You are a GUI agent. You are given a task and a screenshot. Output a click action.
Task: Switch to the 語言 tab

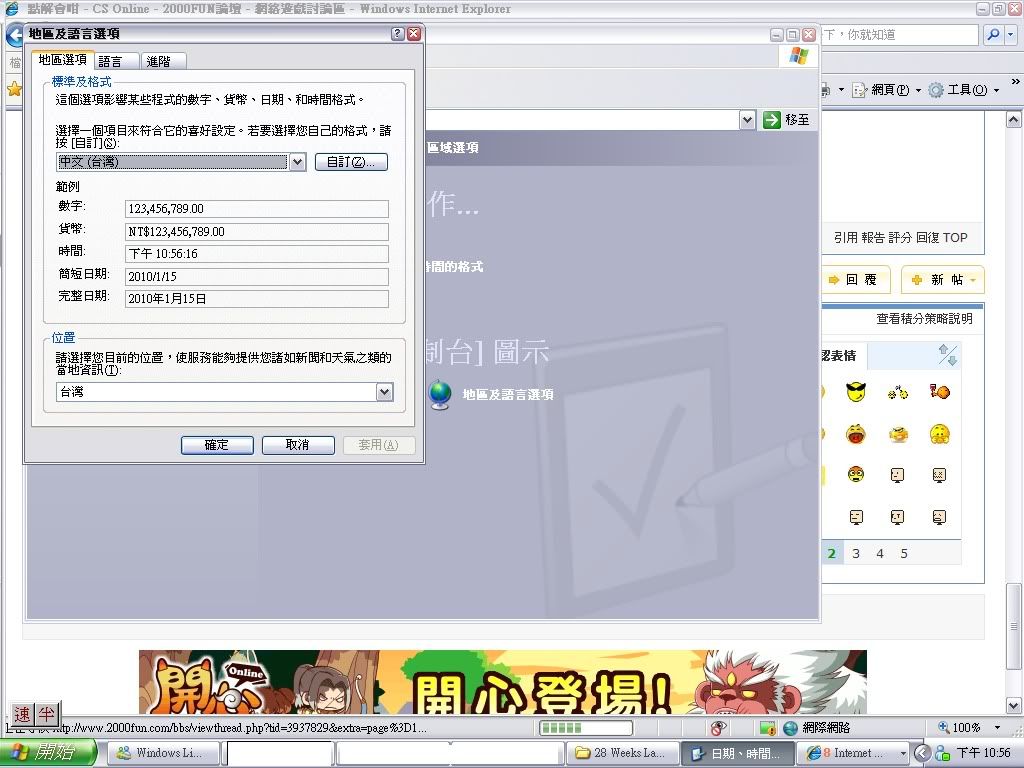pos(111,62)
